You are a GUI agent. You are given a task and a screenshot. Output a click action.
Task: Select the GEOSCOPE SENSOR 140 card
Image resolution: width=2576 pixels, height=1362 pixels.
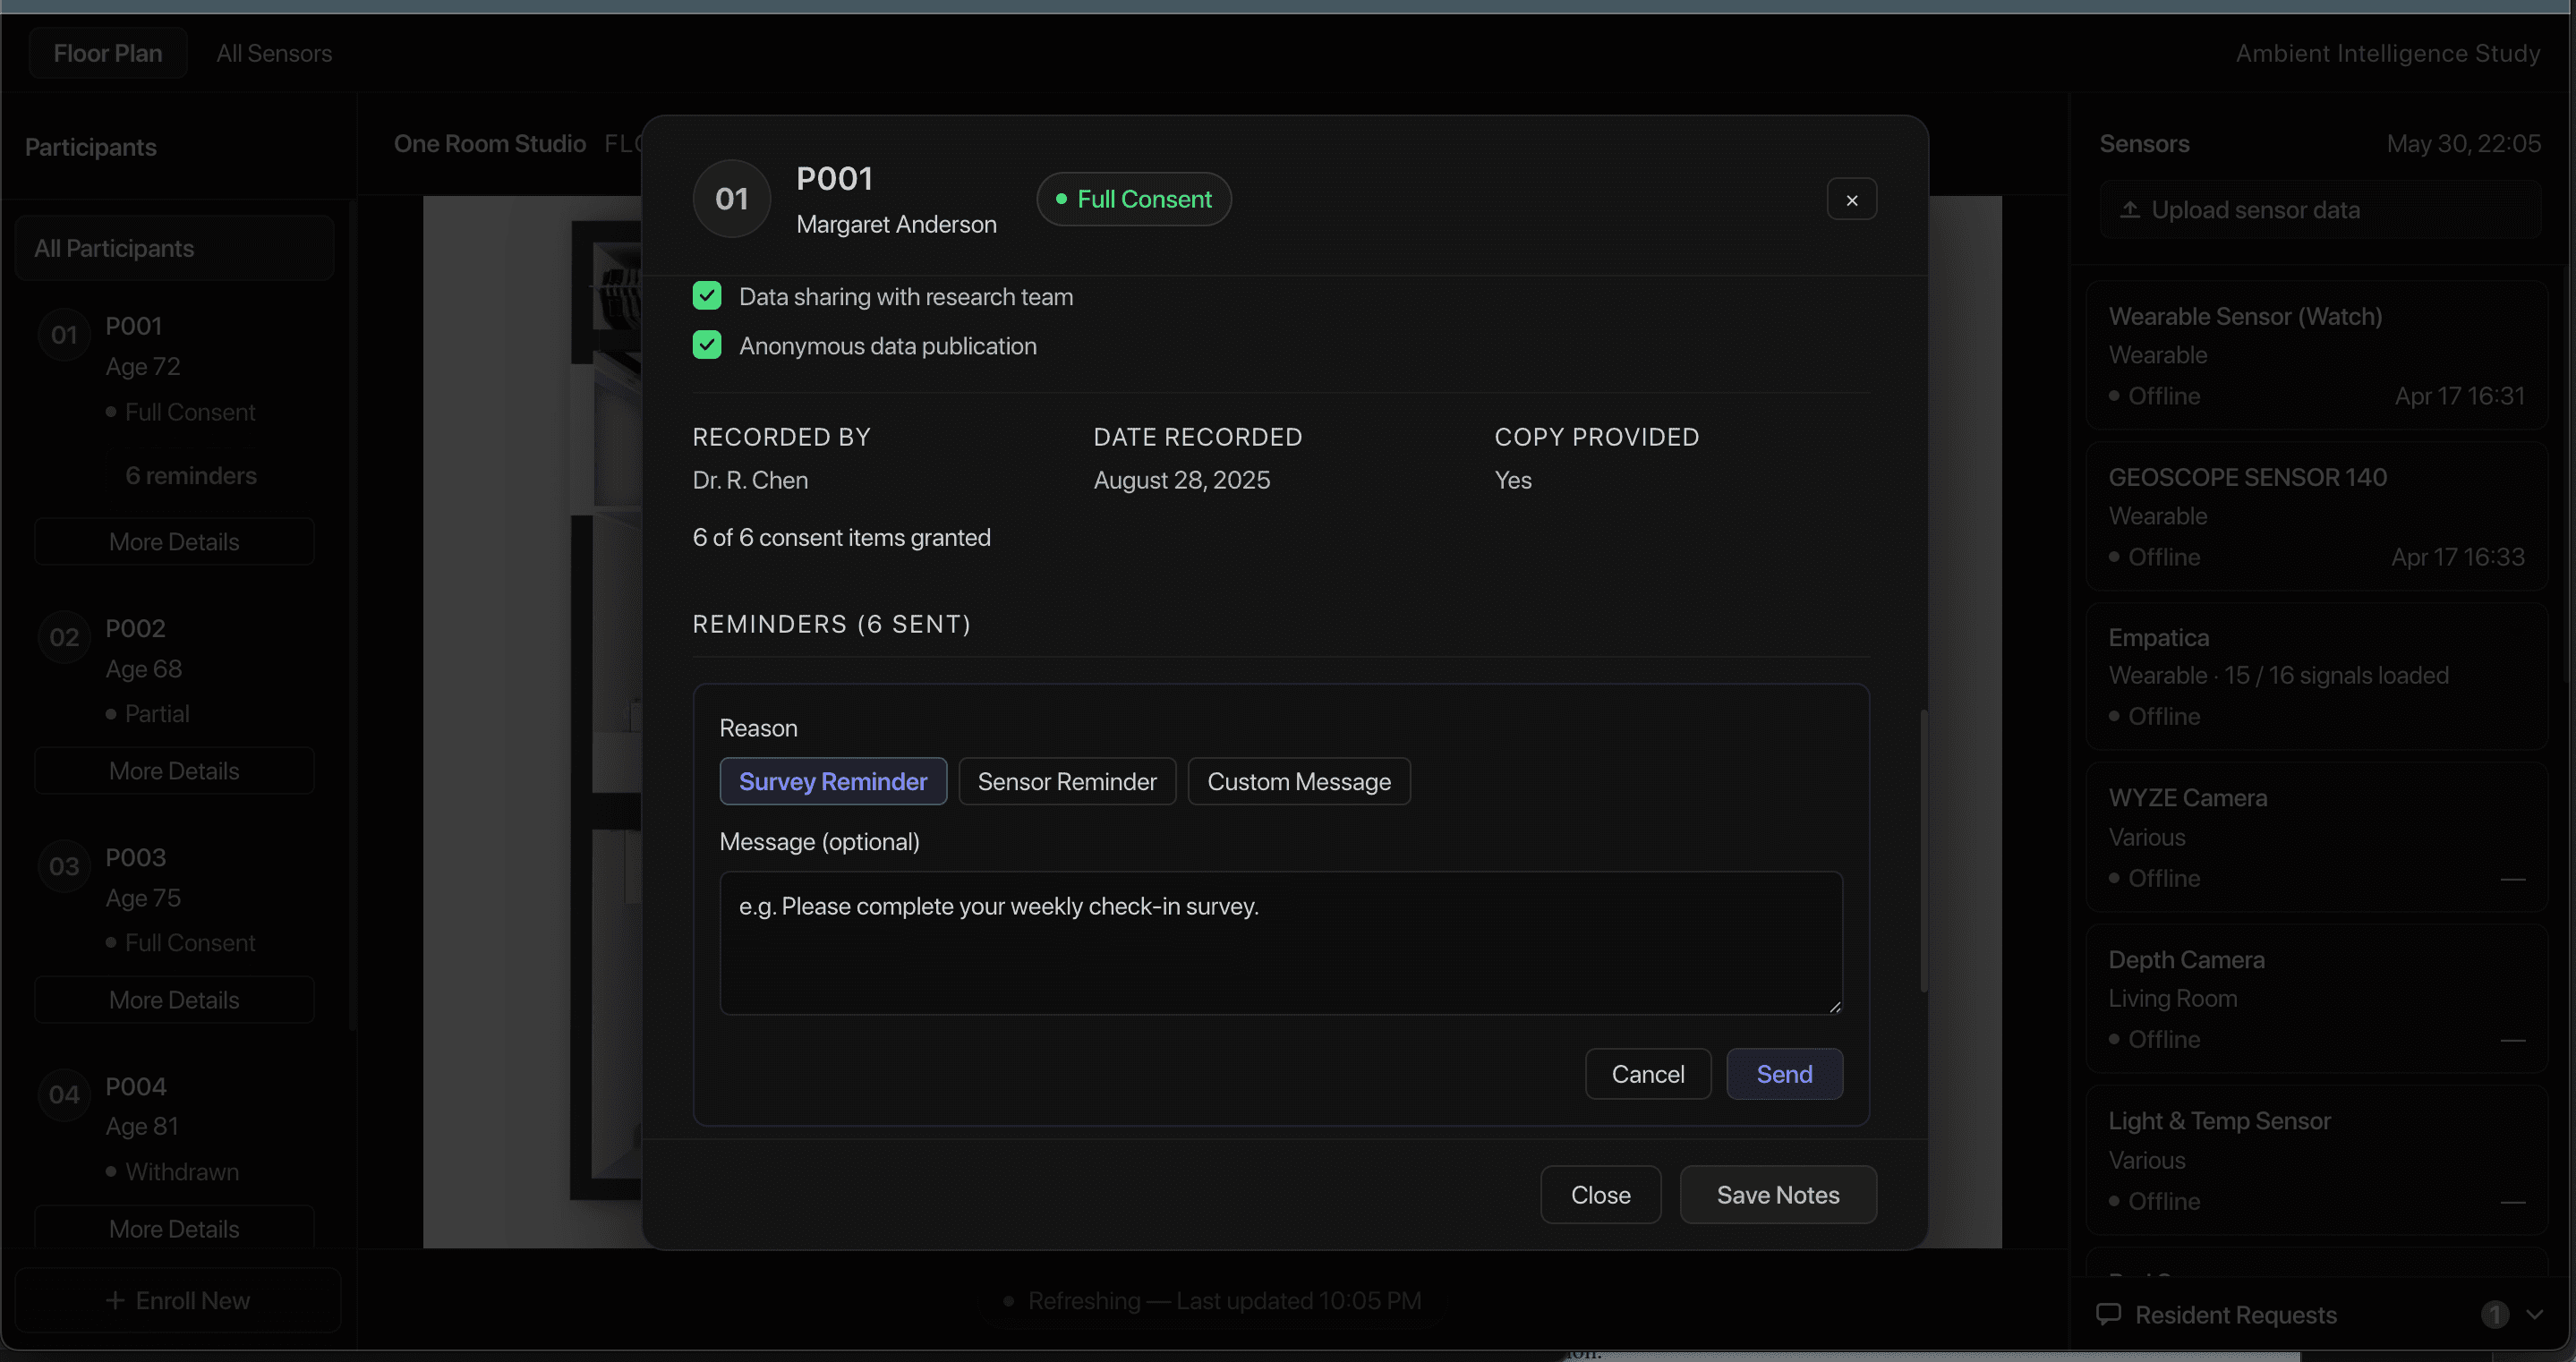click(x=2316, y=516)
